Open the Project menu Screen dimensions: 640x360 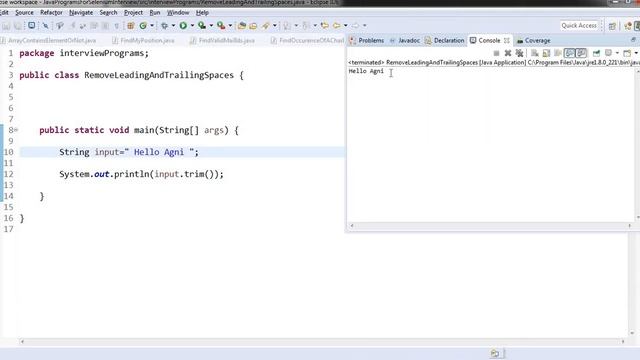click(133, 13)
